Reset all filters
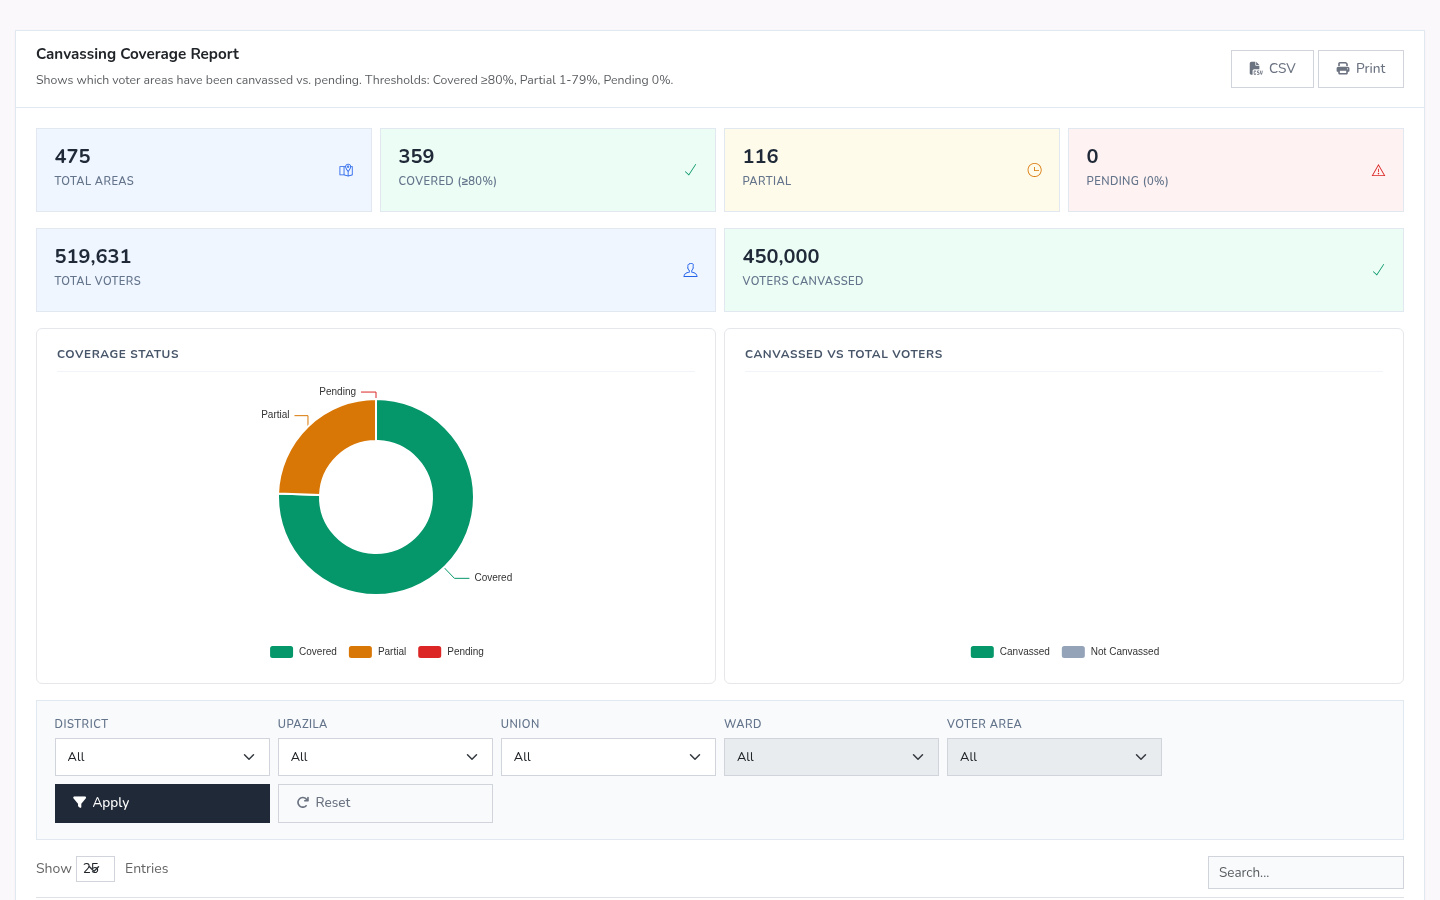The height and width of the screenshot is (900, 1440). click(385, 803)
